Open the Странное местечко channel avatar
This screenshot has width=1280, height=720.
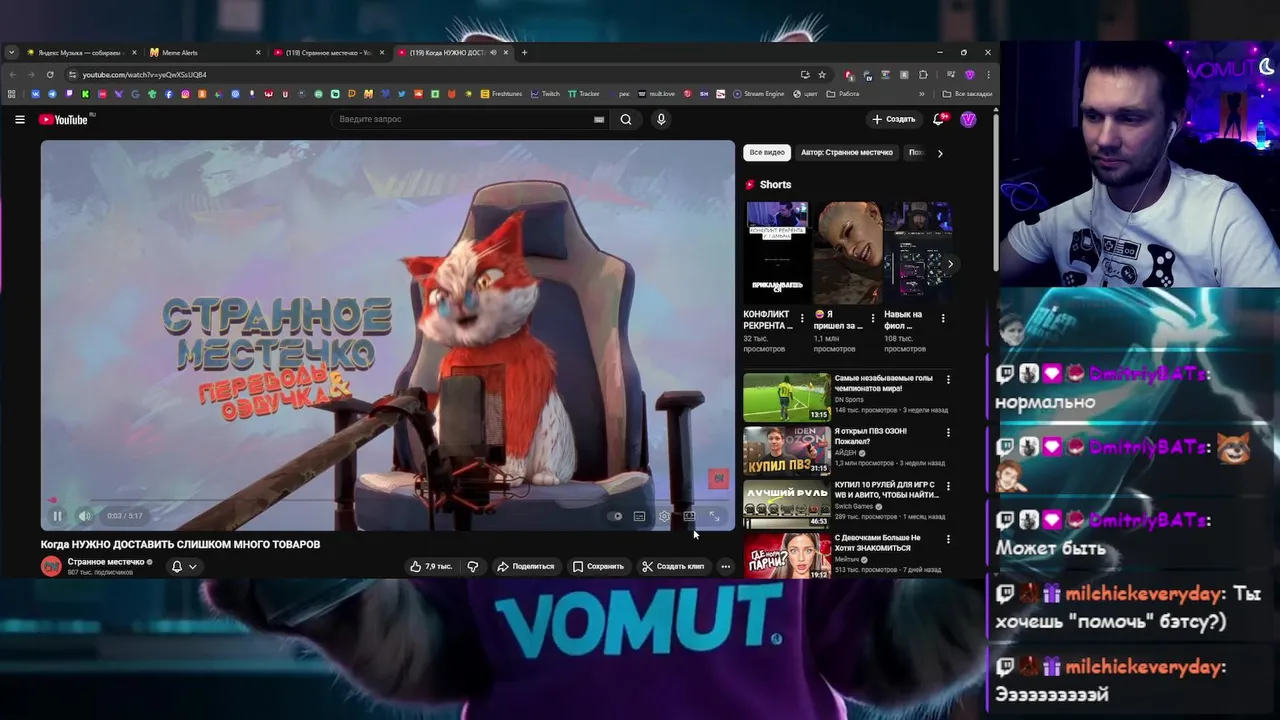click(51, 566)
